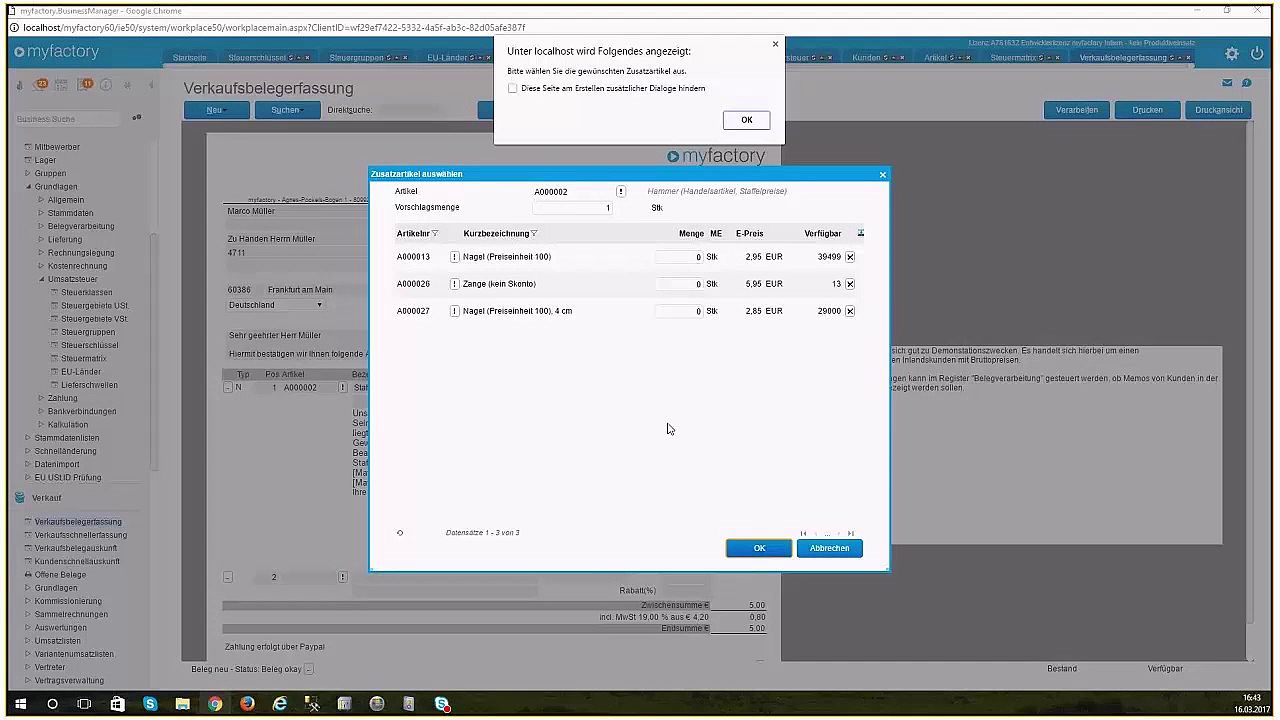Check 'Diese Seite am Erstellen zusätzlicher Dialoge hindern'

point(513,88)
